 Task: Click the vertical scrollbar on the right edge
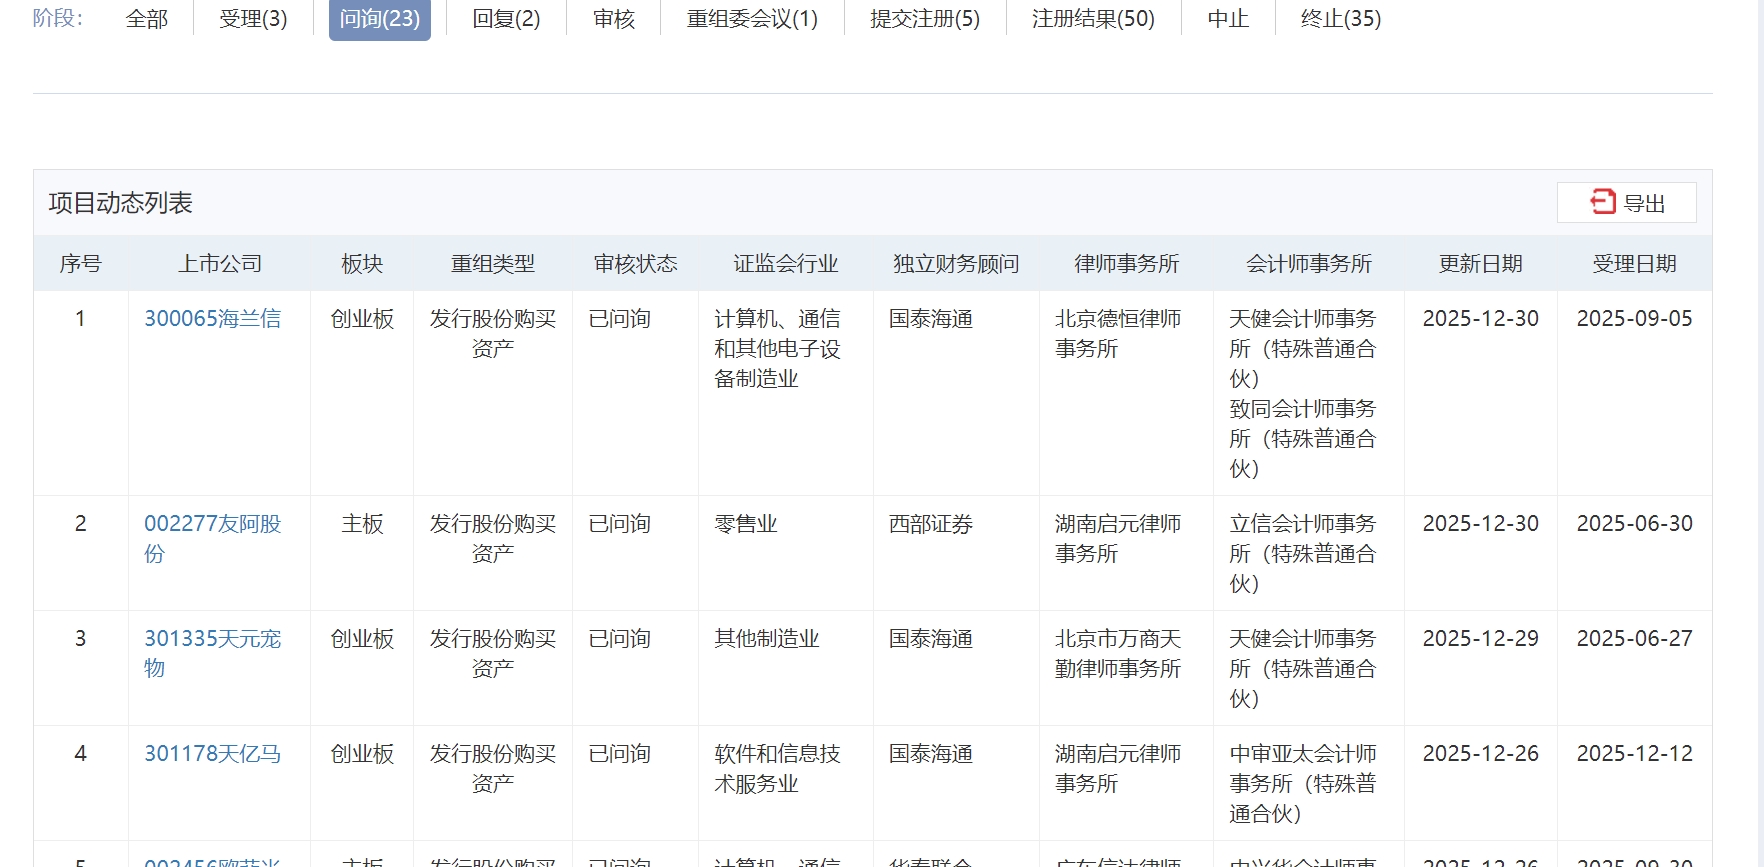tap(1760, 433)
